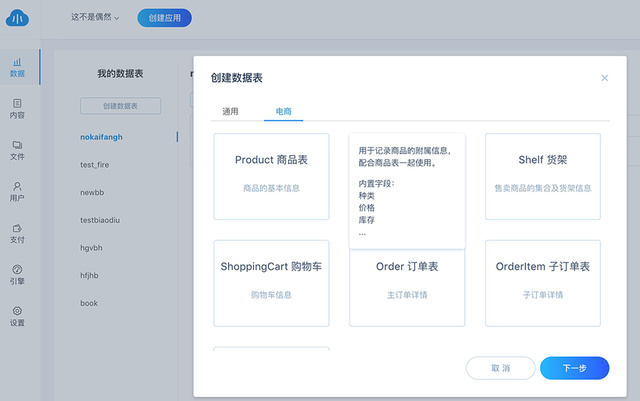Expand the 这不是偶然 app dropdown
Image resolution: width=640 pixels, height=401 pixels.
(95, 18)
